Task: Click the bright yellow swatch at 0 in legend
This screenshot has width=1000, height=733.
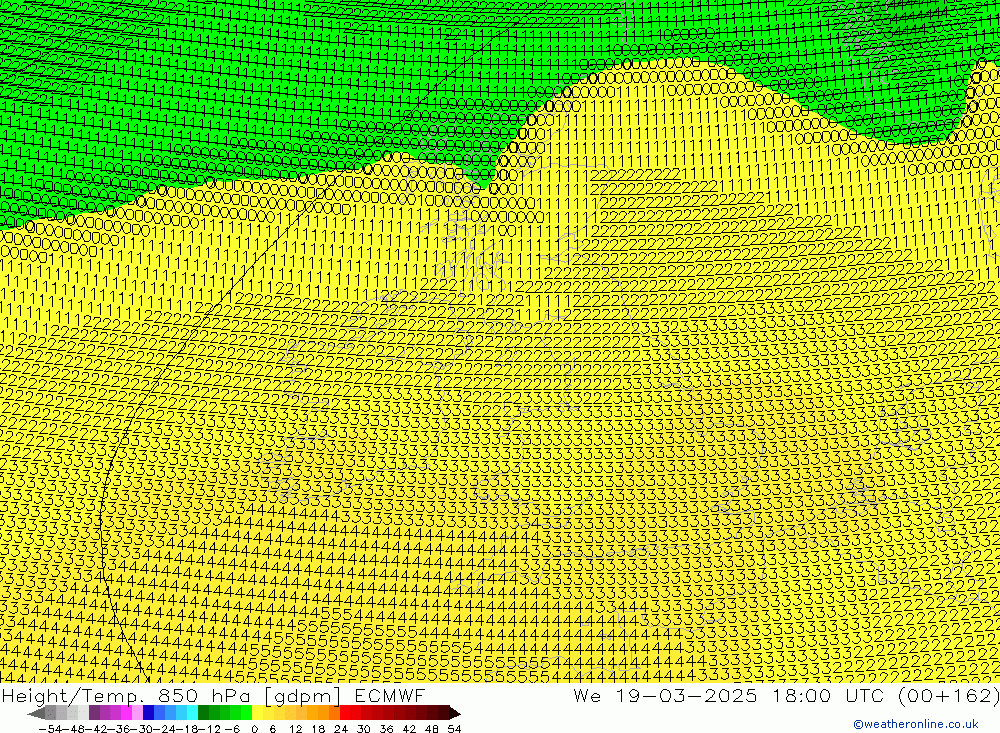Action: point(258,713)
